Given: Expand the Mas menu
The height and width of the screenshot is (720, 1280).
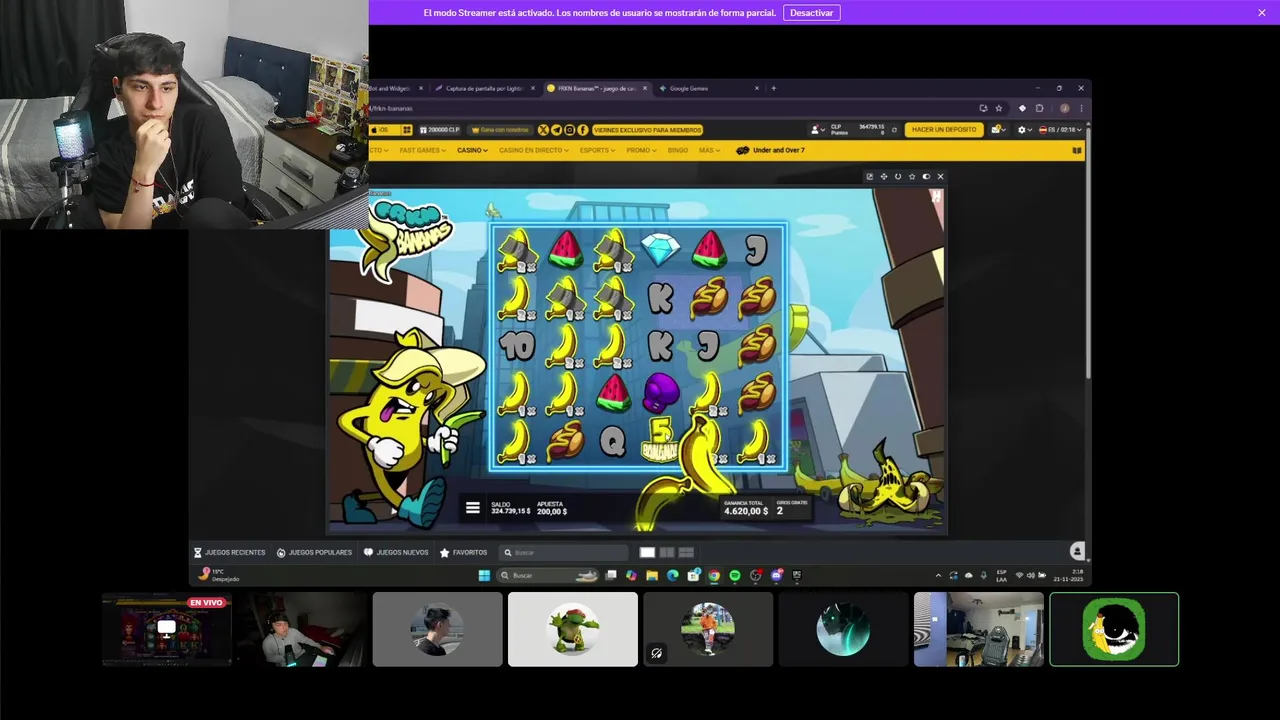Looking at the screenshot, I should pyautogui.click(x=709, y=150).
